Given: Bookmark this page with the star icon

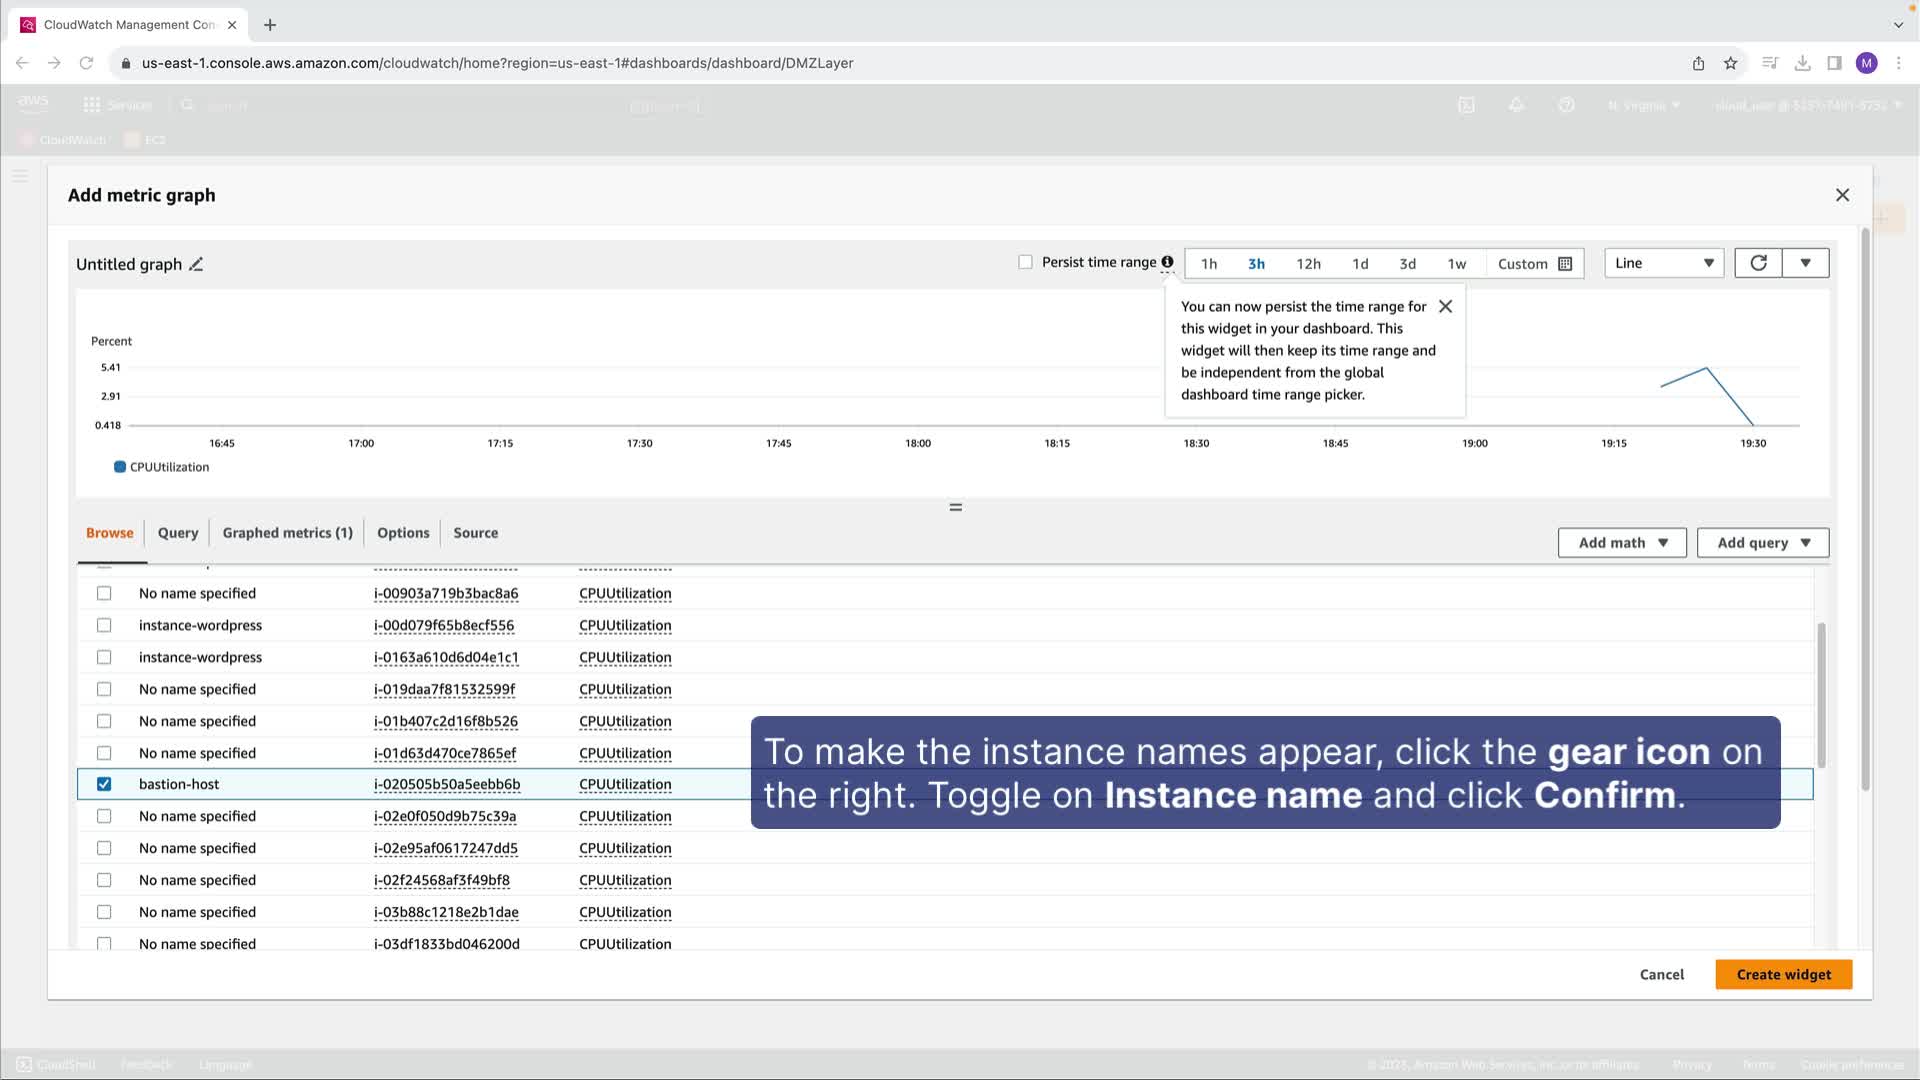Looking at the screenshot, I should tap(1731, 63).
